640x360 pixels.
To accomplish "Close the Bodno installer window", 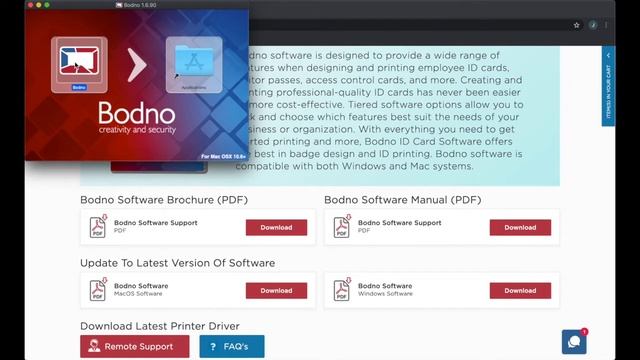I will 31,5.
